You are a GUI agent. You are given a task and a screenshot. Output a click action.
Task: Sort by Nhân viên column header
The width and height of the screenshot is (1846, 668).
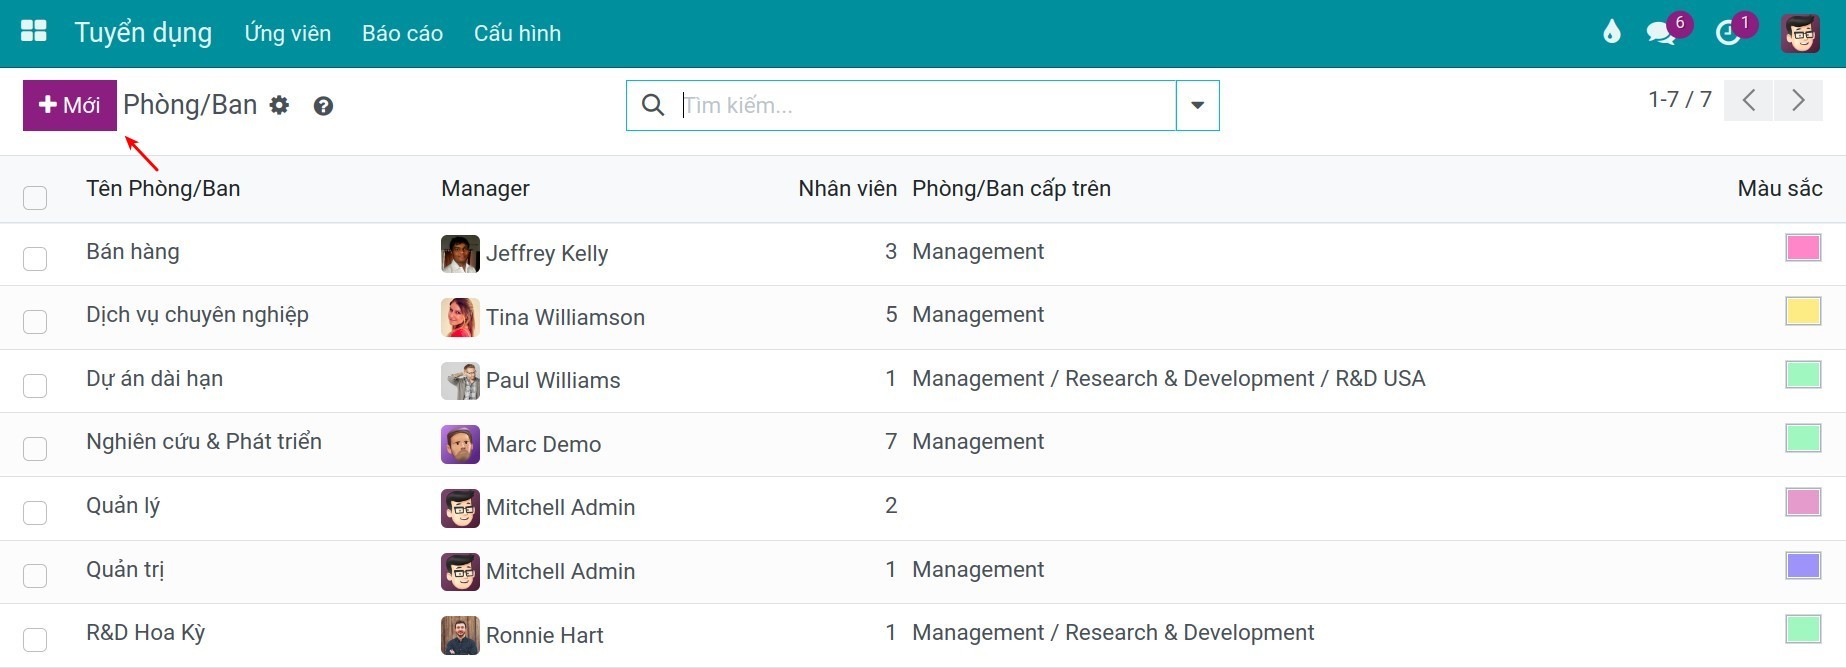[x=847, y=188]
